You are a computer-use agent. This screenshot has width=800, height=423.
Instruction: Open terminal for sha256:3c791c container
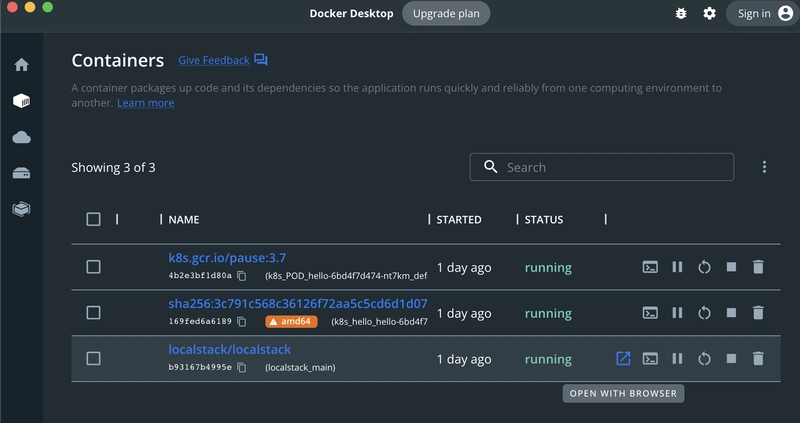pos(650,313)
